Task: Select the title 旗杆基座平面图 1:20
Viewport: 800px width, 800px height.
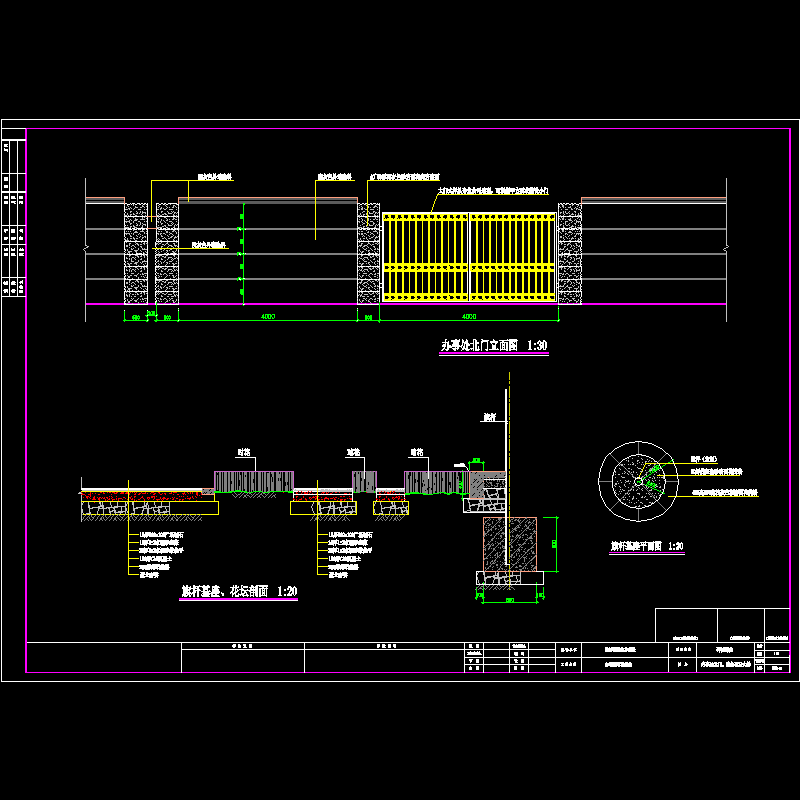Action: click(647, 547)
